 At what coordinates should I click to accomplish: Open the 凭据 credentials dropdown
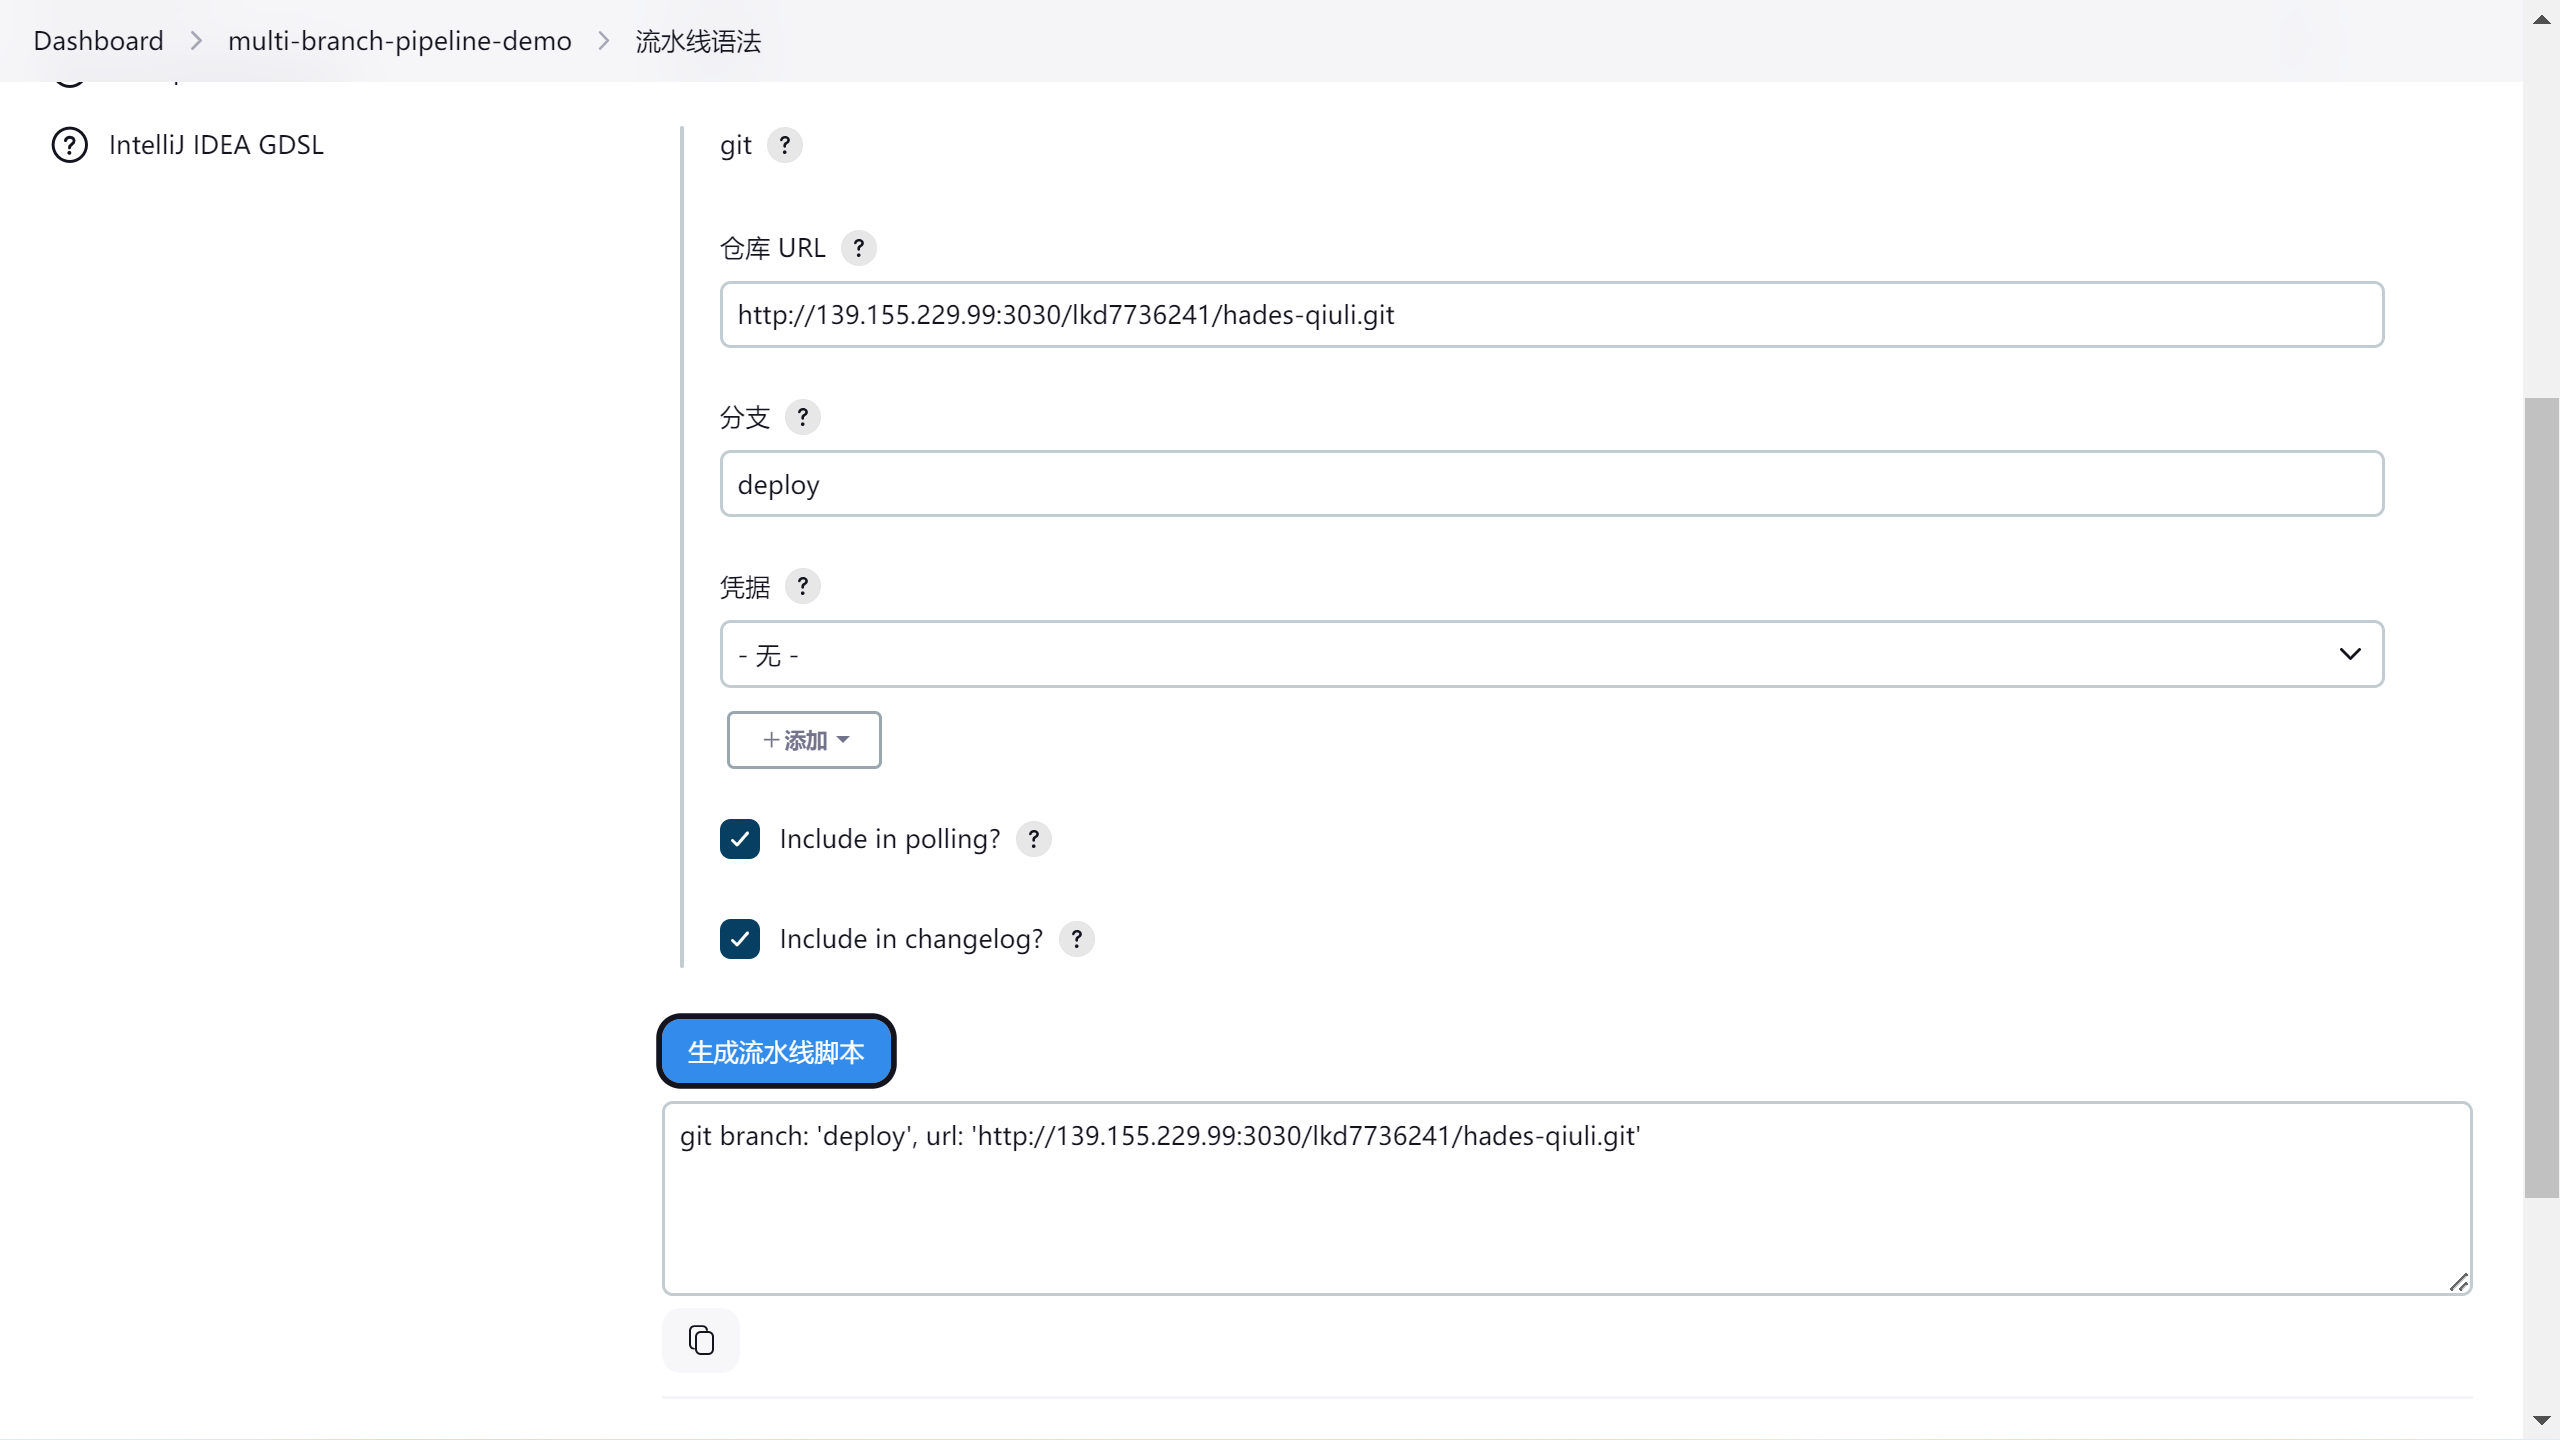coord(1551,654)
